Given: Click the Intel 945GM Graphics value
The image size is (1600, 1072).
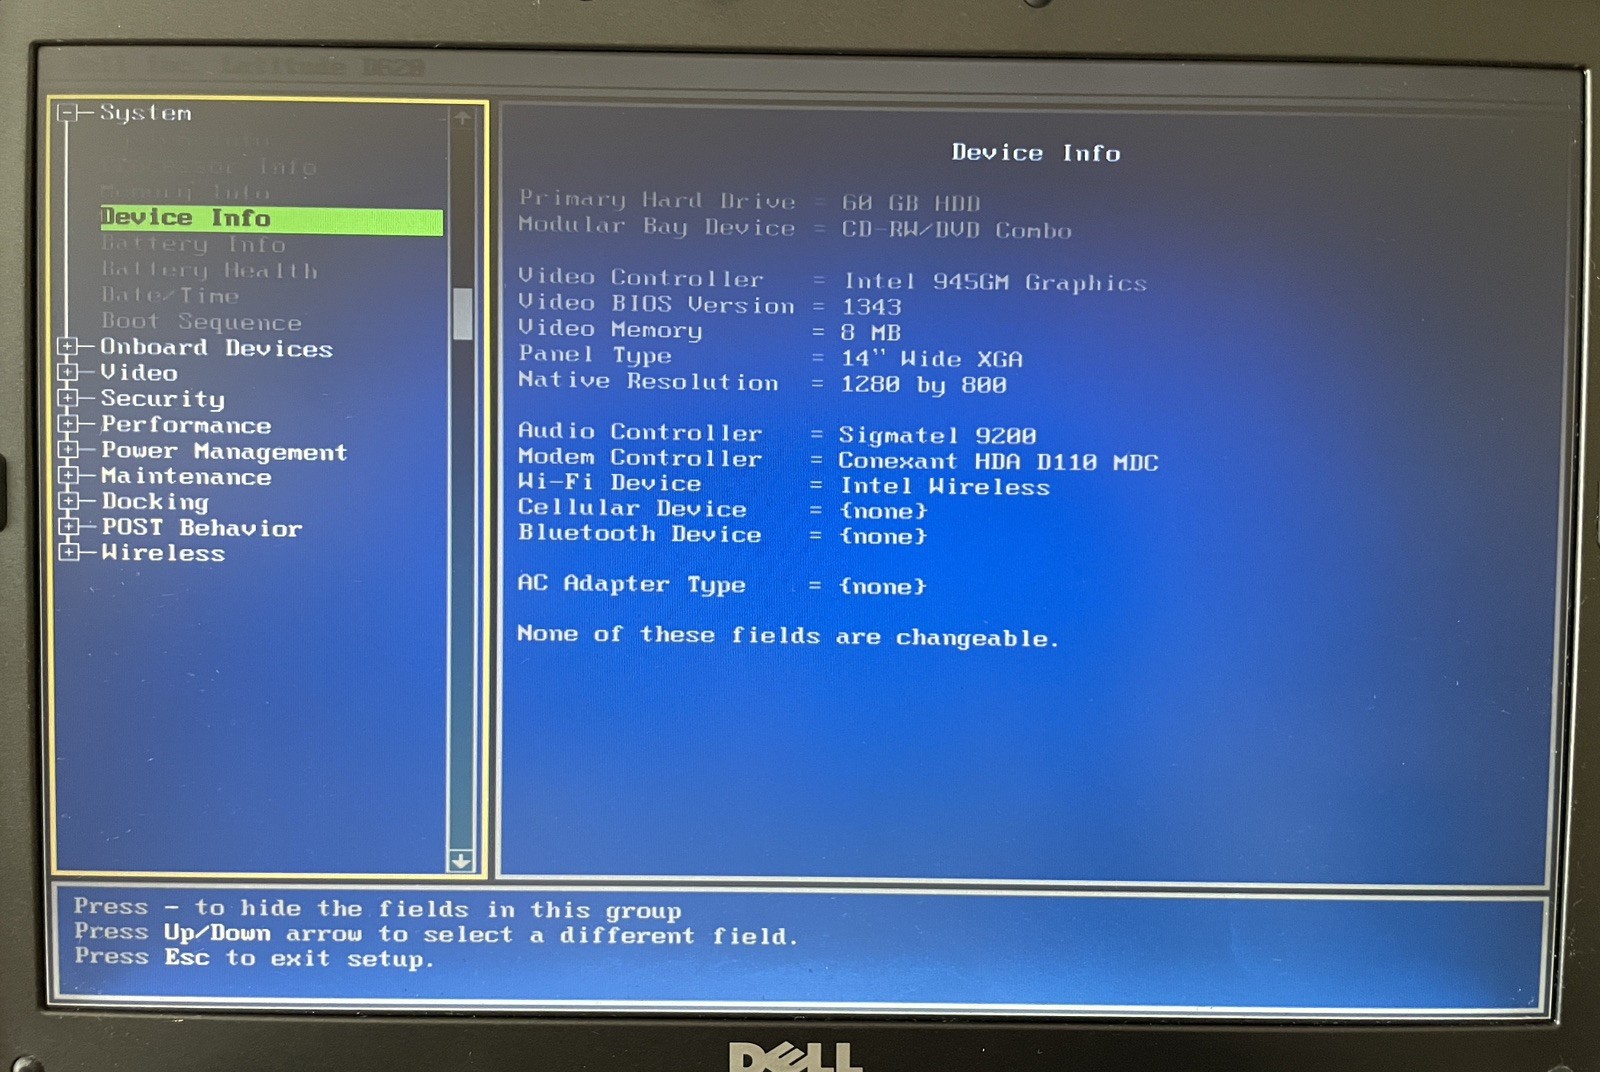Looking at the screenshot, I should coord(995,282).
